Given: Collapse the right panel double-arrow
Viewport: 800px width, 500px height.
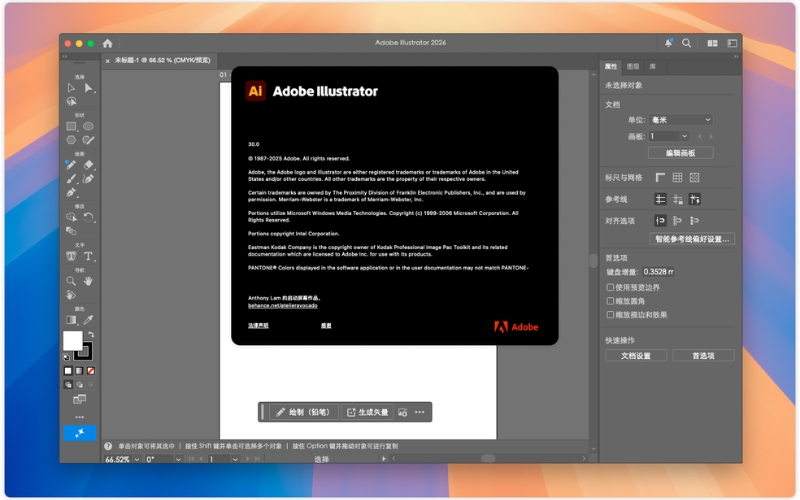Looking at the screenshot, I should pos(736,57).
